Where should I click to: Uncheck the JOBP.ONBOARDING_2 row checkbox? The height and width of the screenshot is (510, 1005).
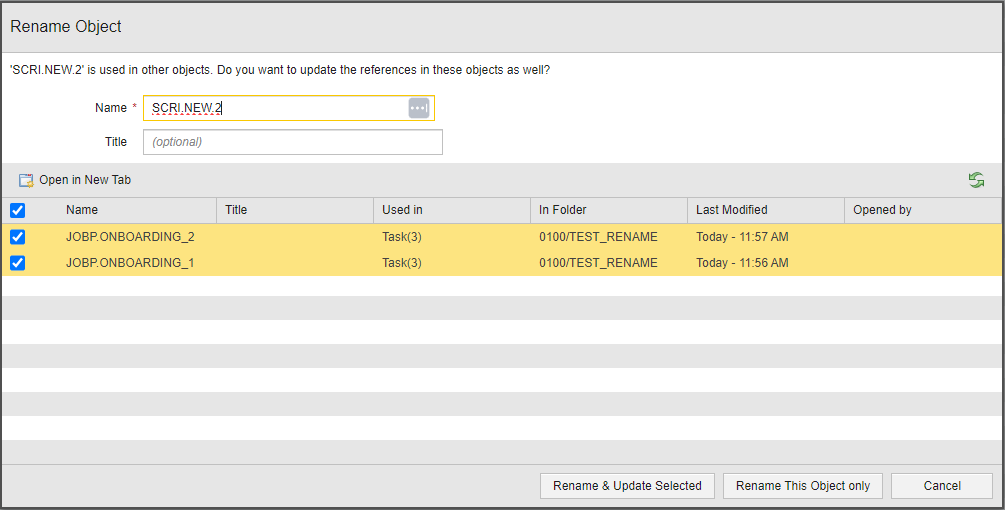point(17,237)
